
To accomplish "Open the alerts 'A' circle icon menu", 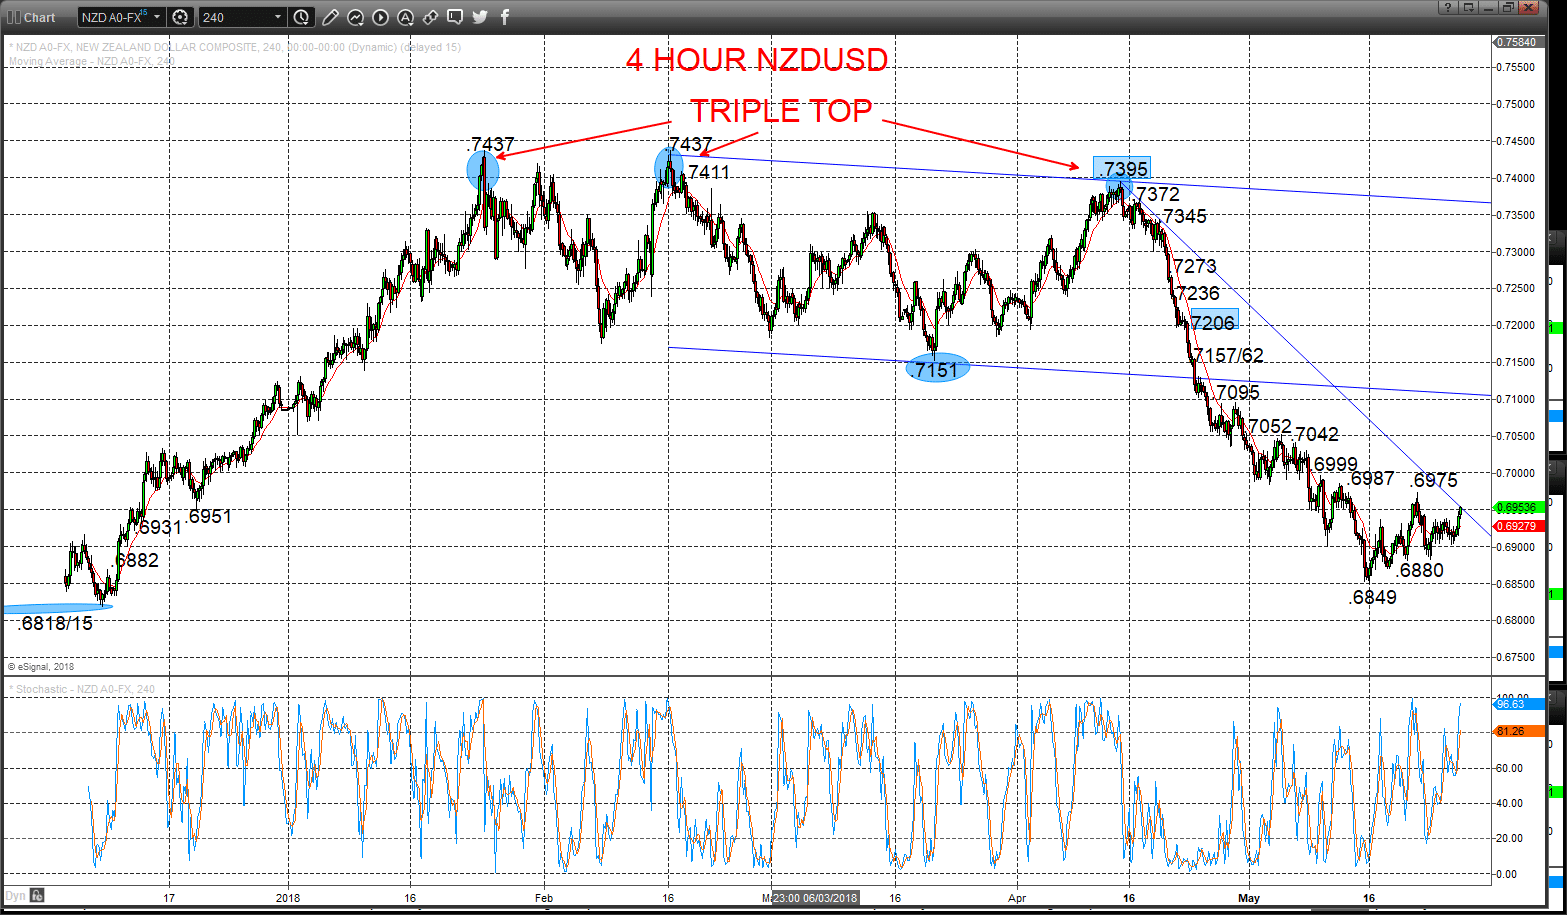I will click(405, 17).
